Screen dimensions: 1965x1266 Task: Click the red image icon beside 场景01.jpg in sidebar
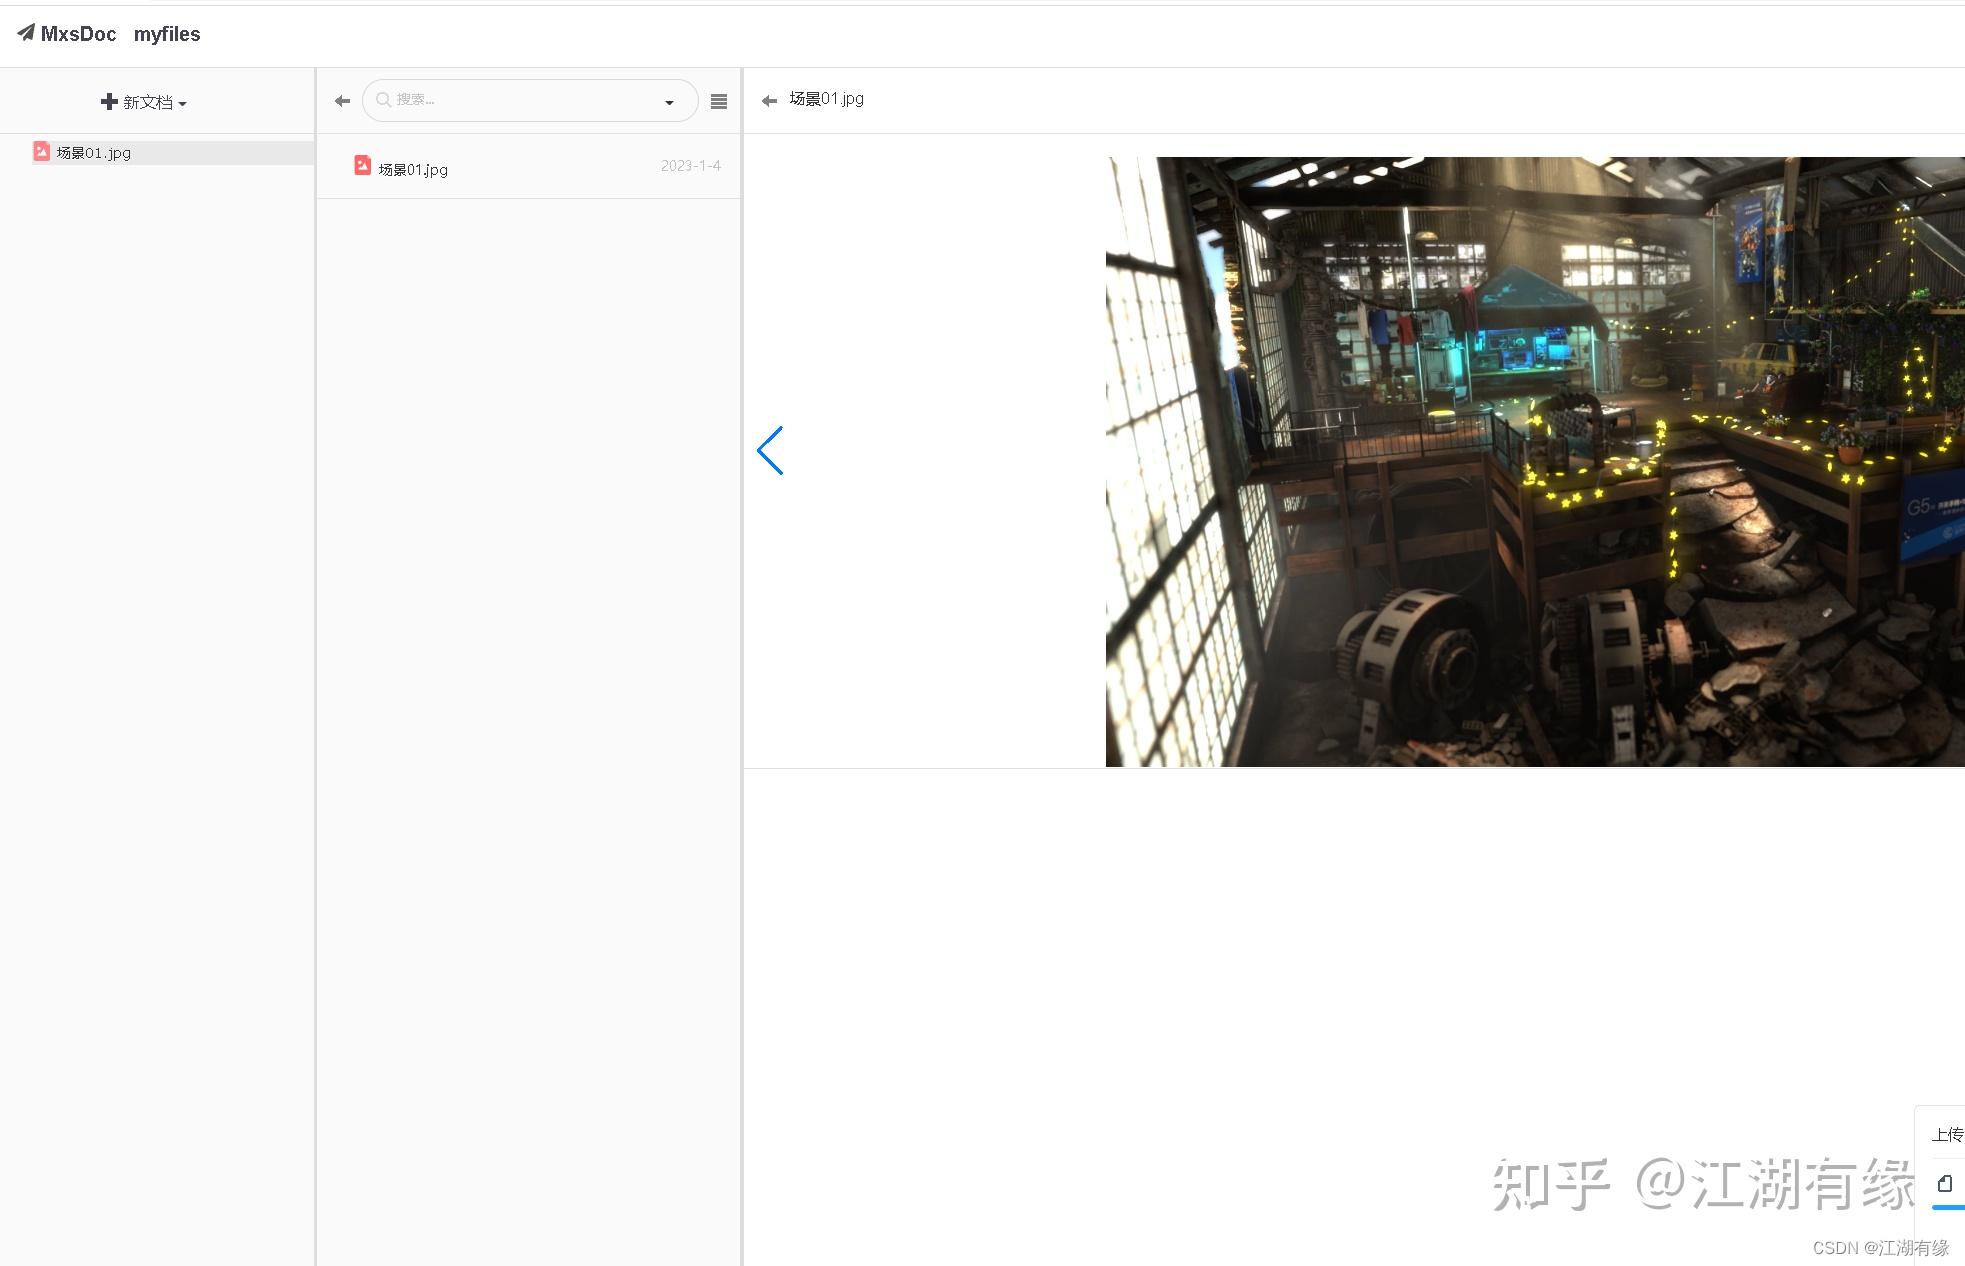coord(41,151)
